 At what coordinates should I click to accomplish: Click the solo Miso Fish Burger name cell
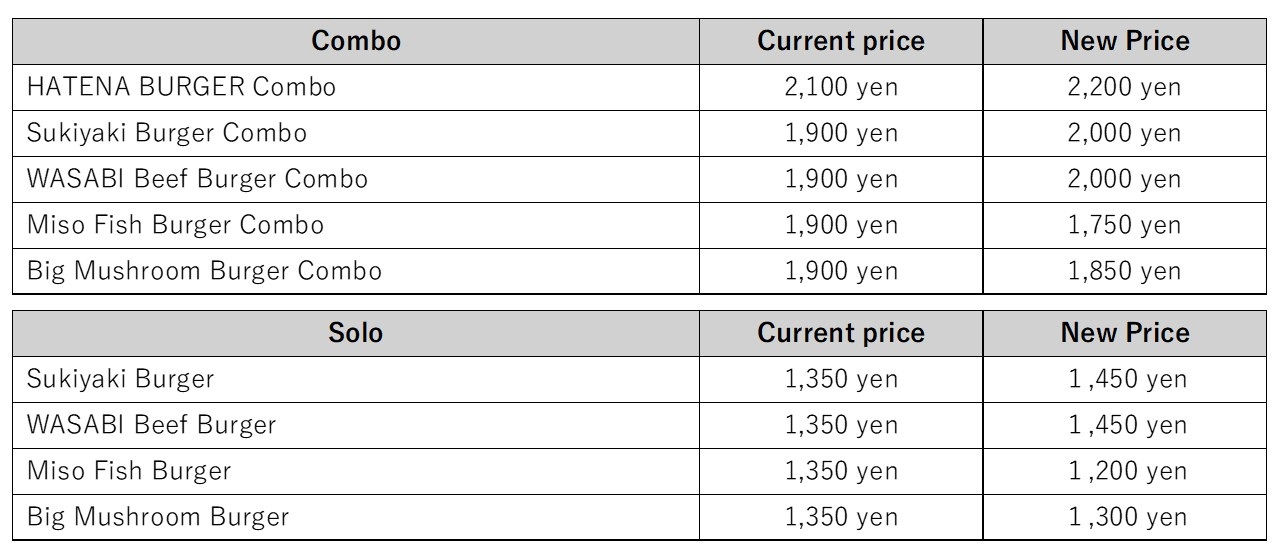click(x=129, y=471)
